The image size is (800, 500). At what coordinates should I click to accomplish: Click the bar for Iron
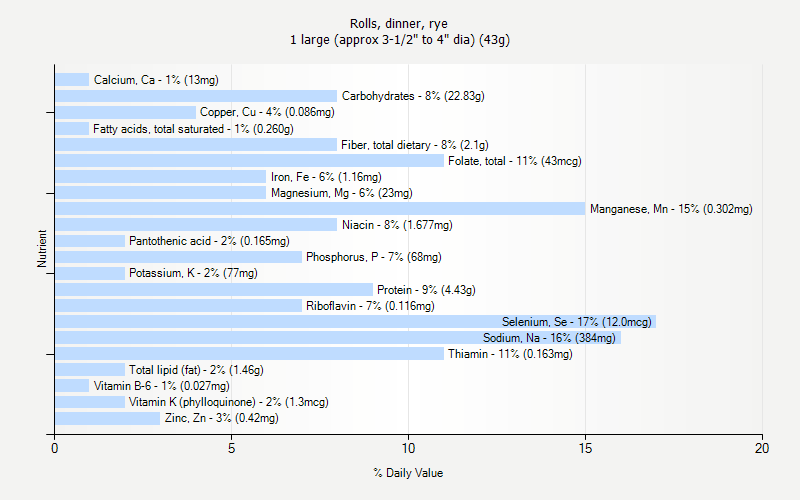point(161,177)
